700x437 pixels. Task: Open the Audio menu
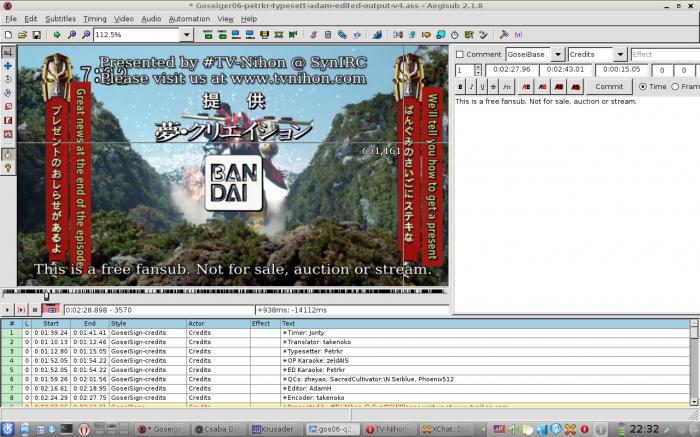(x=151, y=19)
